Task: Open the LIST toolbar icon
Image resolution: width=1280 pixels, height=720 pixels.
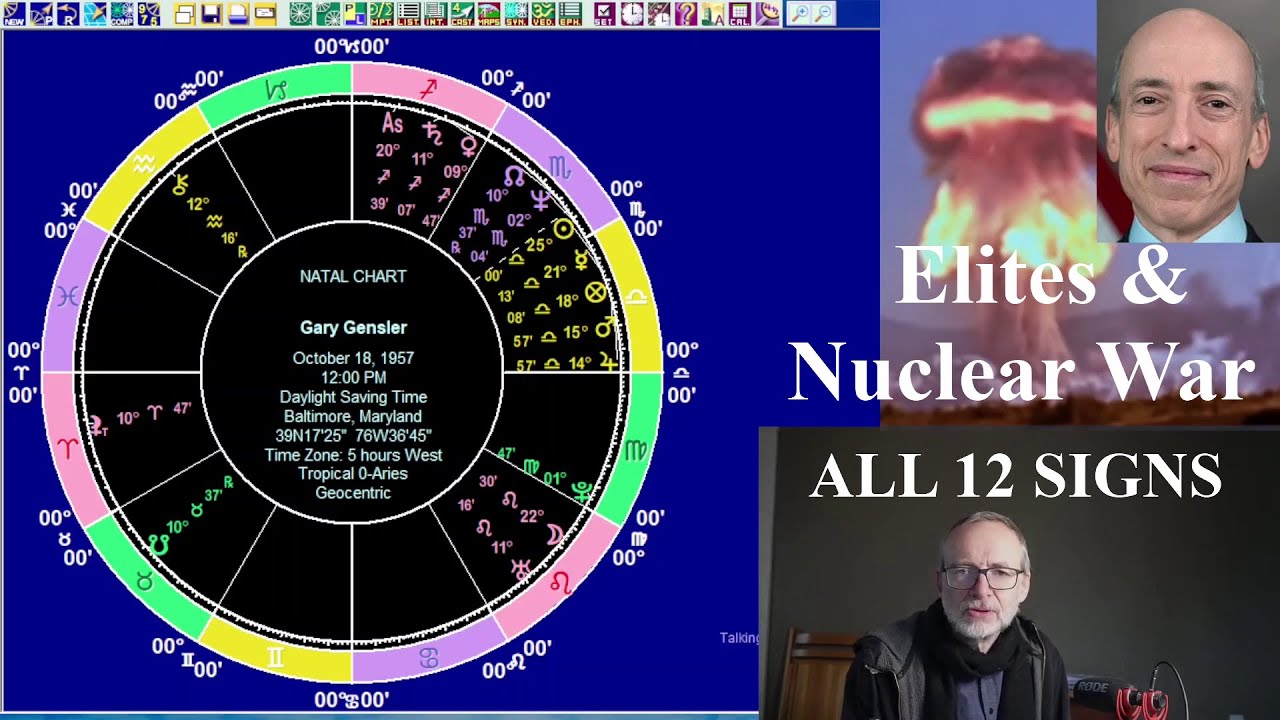Action: point(409,14)
